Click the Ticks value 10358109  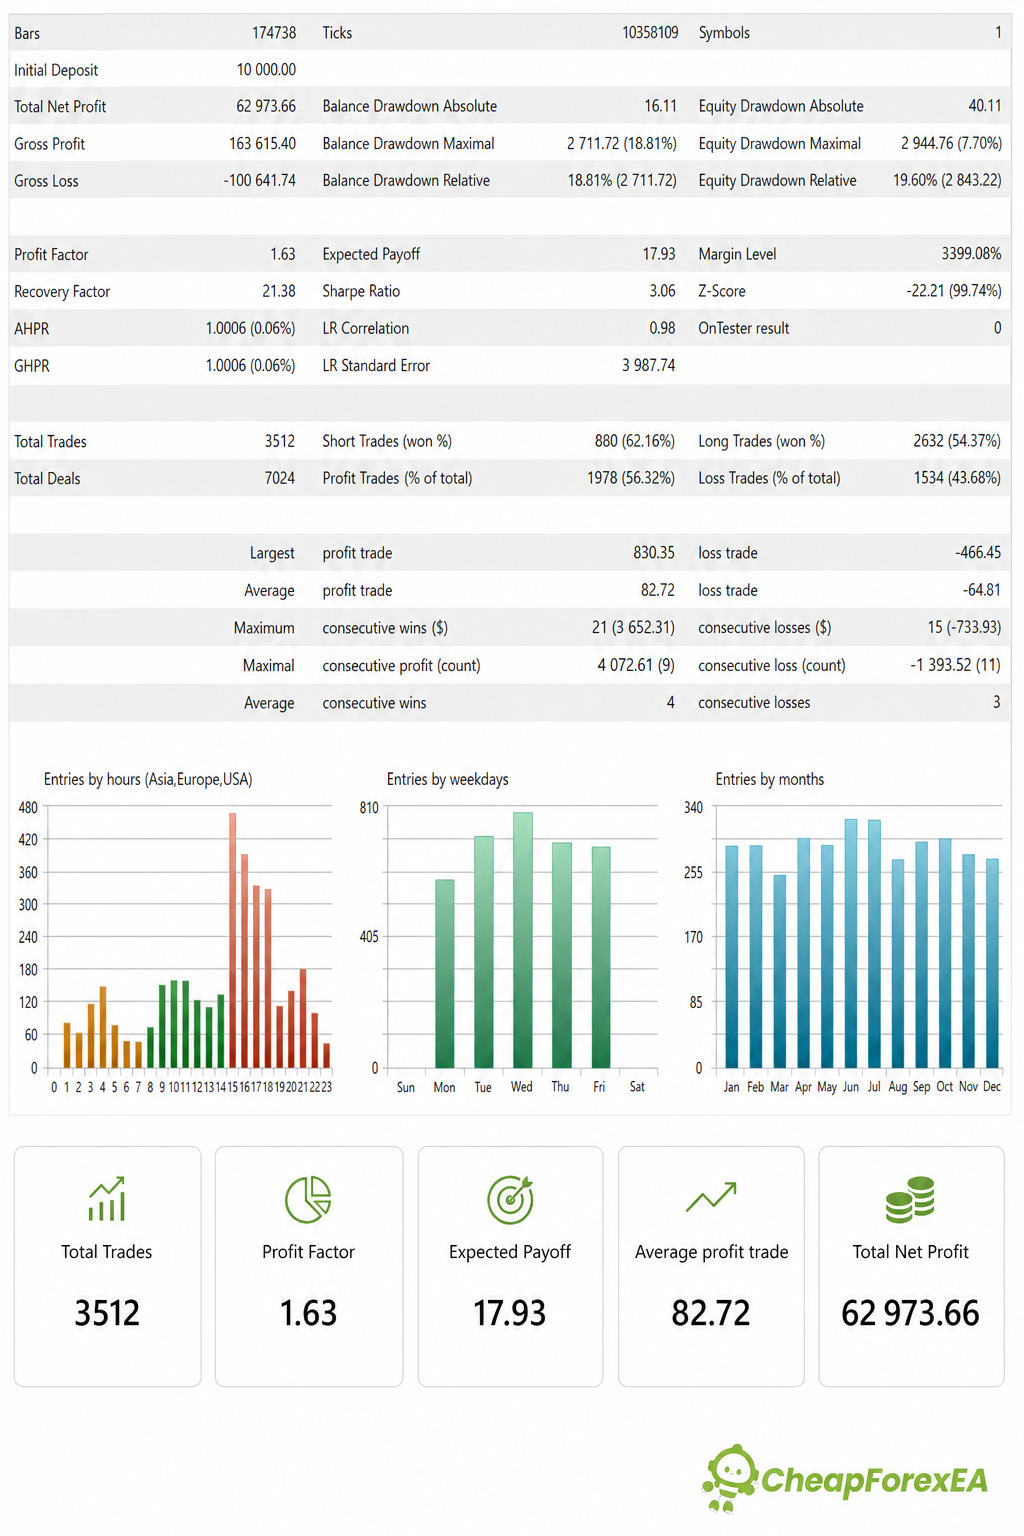650,33
